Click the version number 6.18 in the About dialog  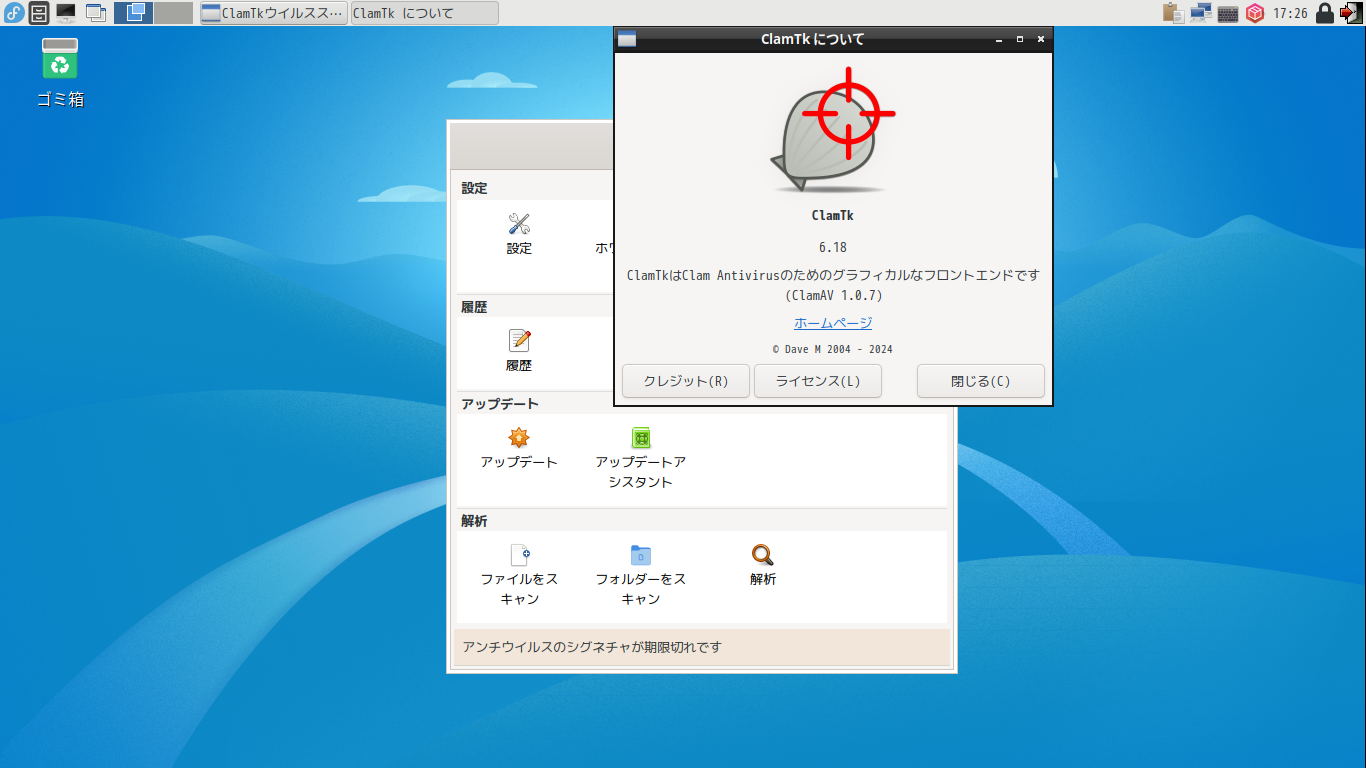tap(833, 247)
